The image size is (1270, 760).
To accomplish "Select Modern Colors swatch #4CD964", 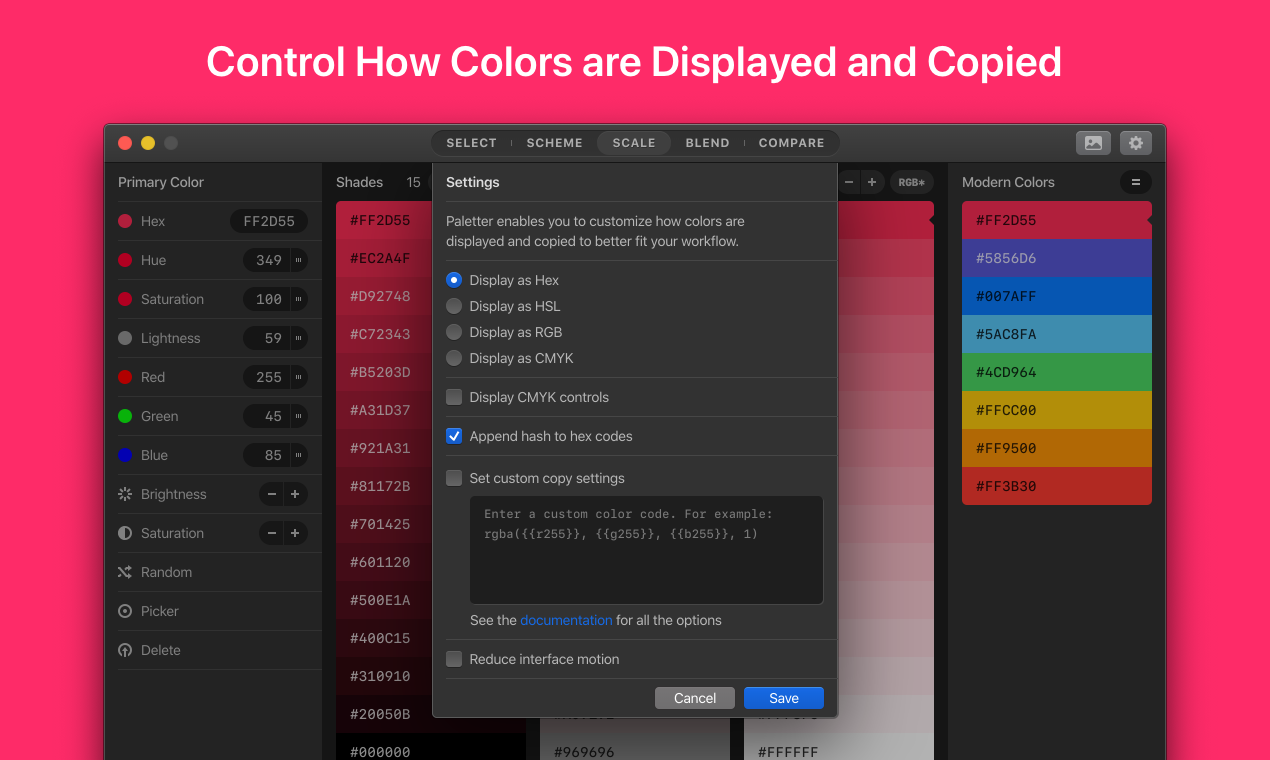I will coord(1057,372).
